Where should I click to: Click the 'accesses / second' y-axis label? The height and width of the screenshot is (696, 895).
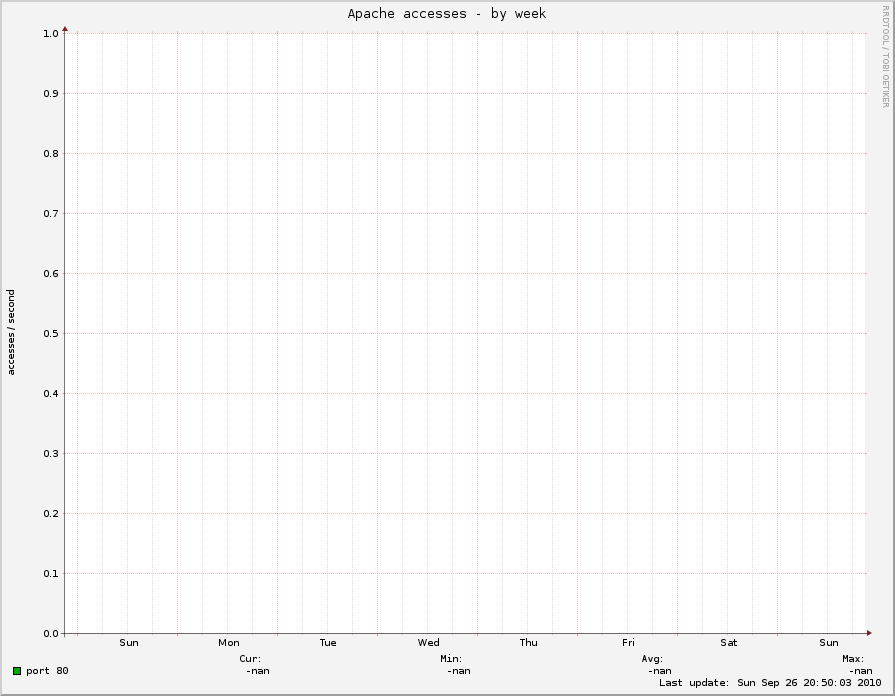(x=11, y=332)
